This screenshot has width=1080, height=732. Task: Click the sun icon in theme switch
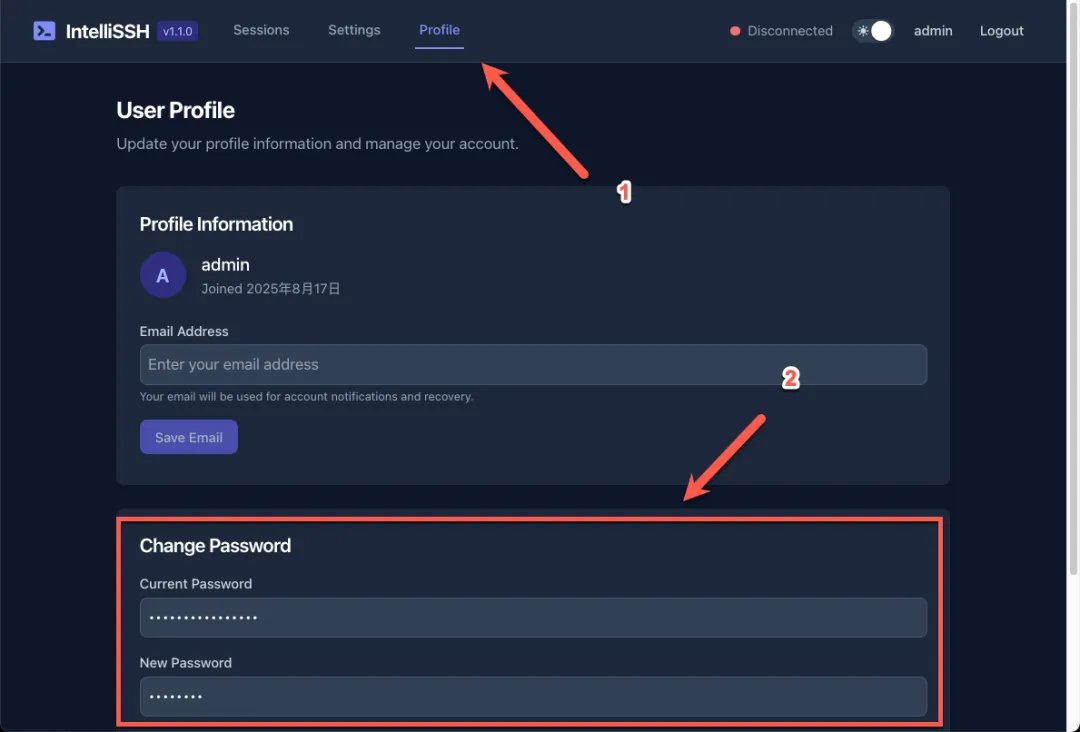pos(862,31)
